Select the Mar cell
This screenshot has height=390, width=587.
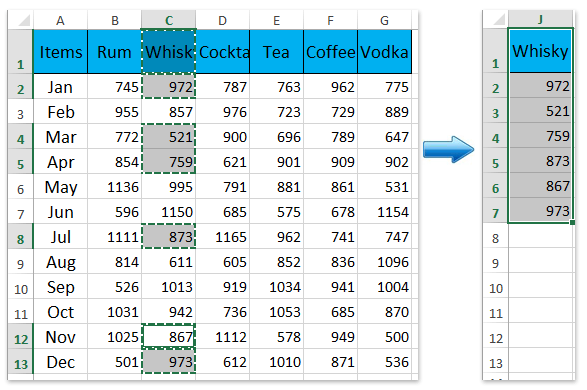pyautogui.click(x=60, y=137)
